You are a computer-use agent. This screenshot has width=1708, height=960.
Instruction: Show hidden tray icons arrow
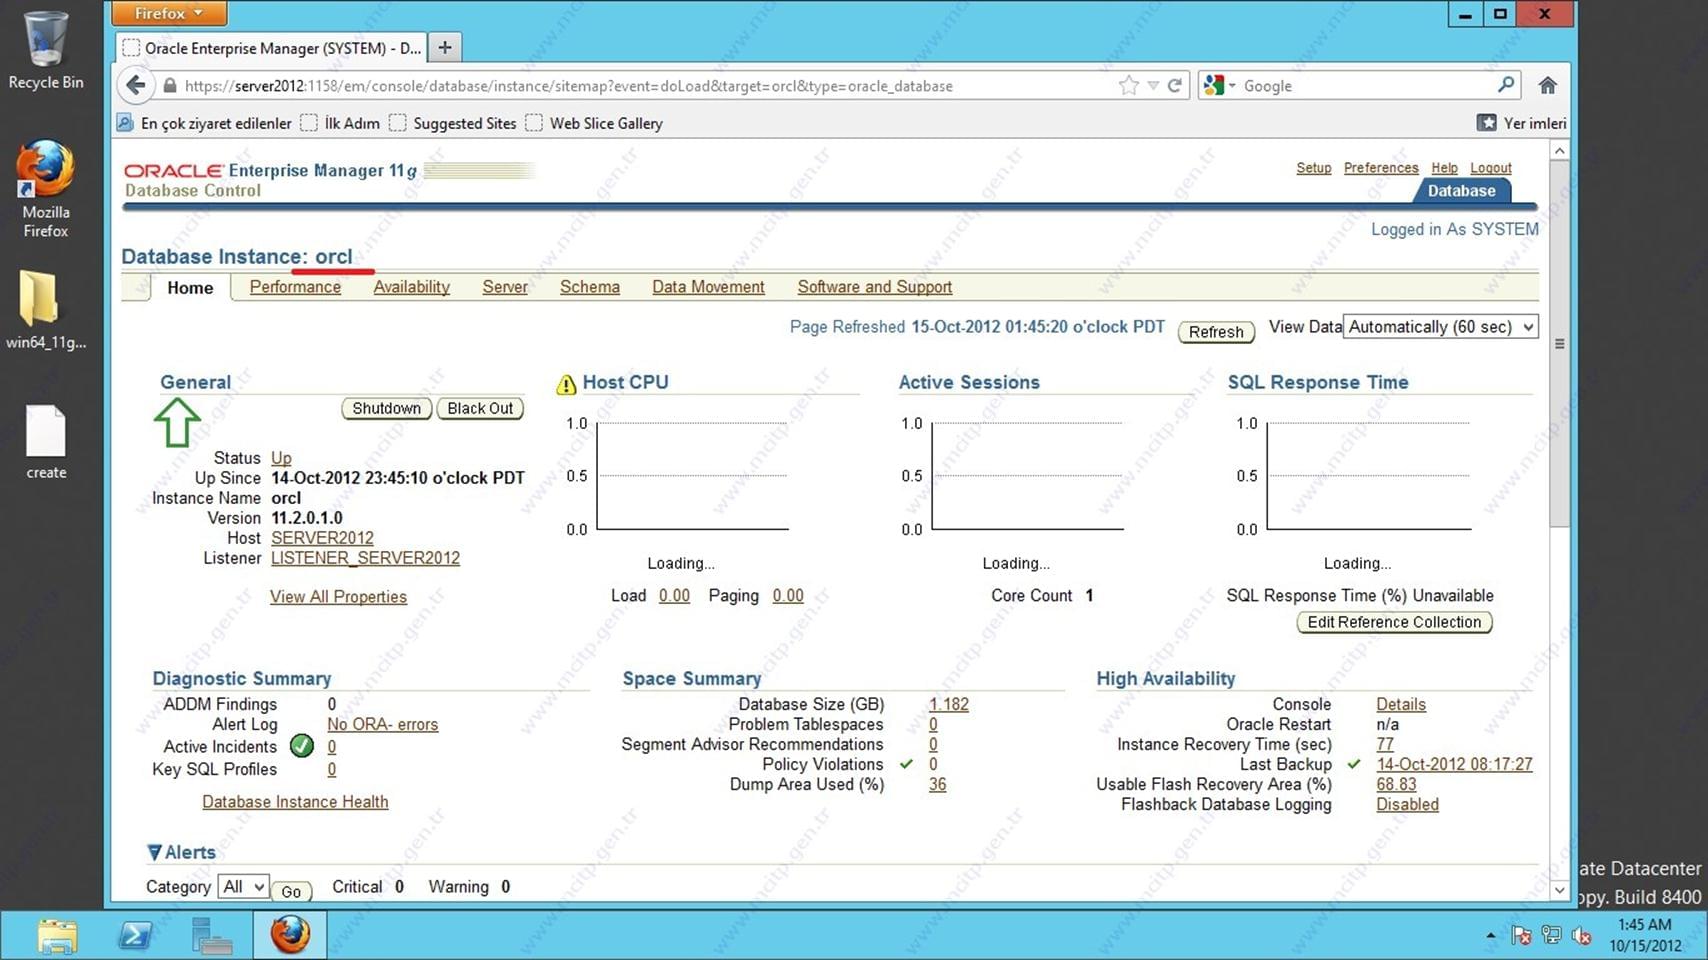pyautogui.click(x=1491, y=936)
